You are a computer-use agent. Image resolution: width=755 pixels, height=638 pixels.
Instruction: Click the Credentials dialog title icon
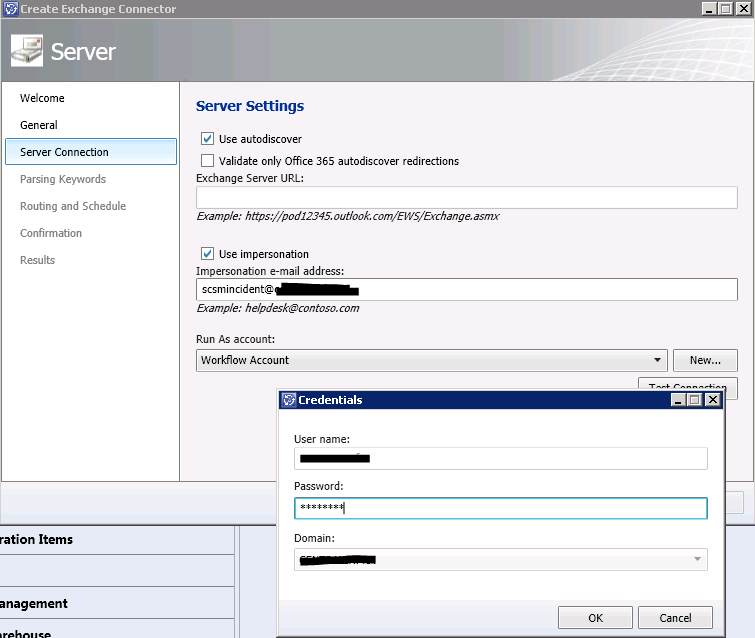tap(288, 400)
